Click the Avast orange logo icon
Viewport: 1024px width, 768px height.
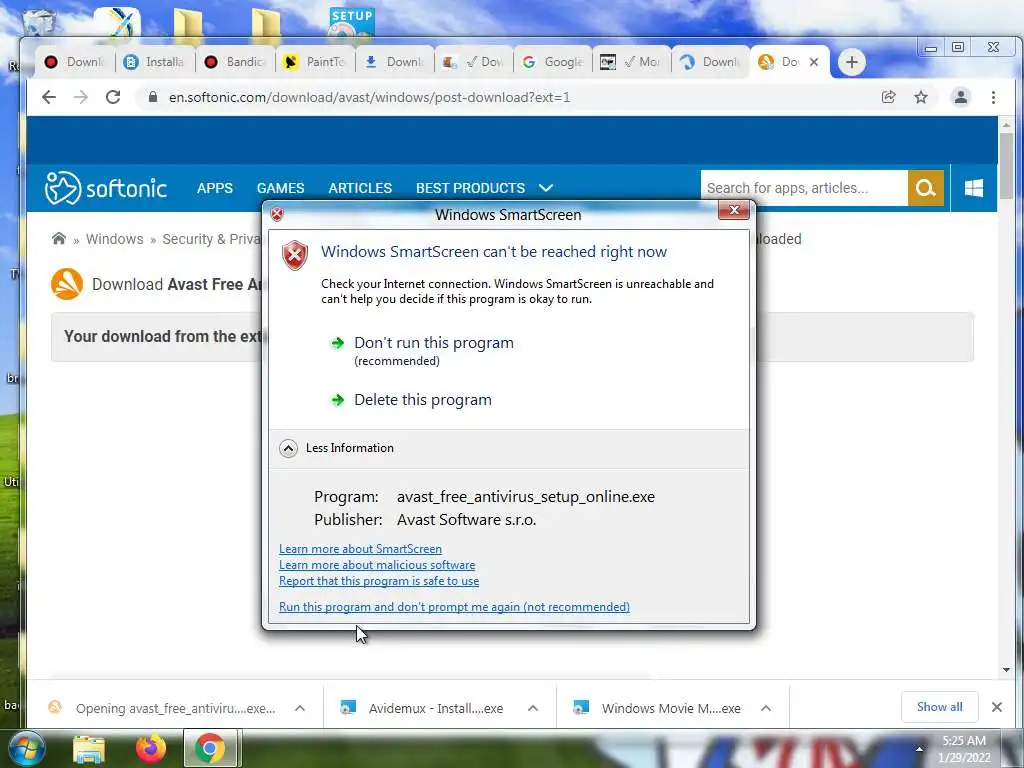pos(67,284)
